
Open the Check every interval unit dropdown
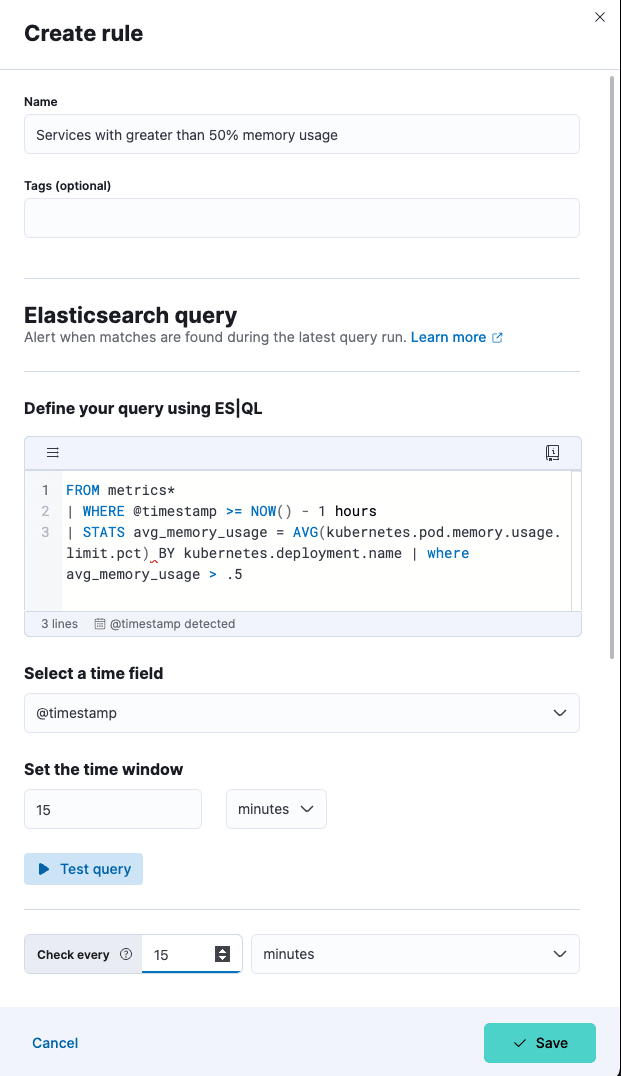(415, 954)
